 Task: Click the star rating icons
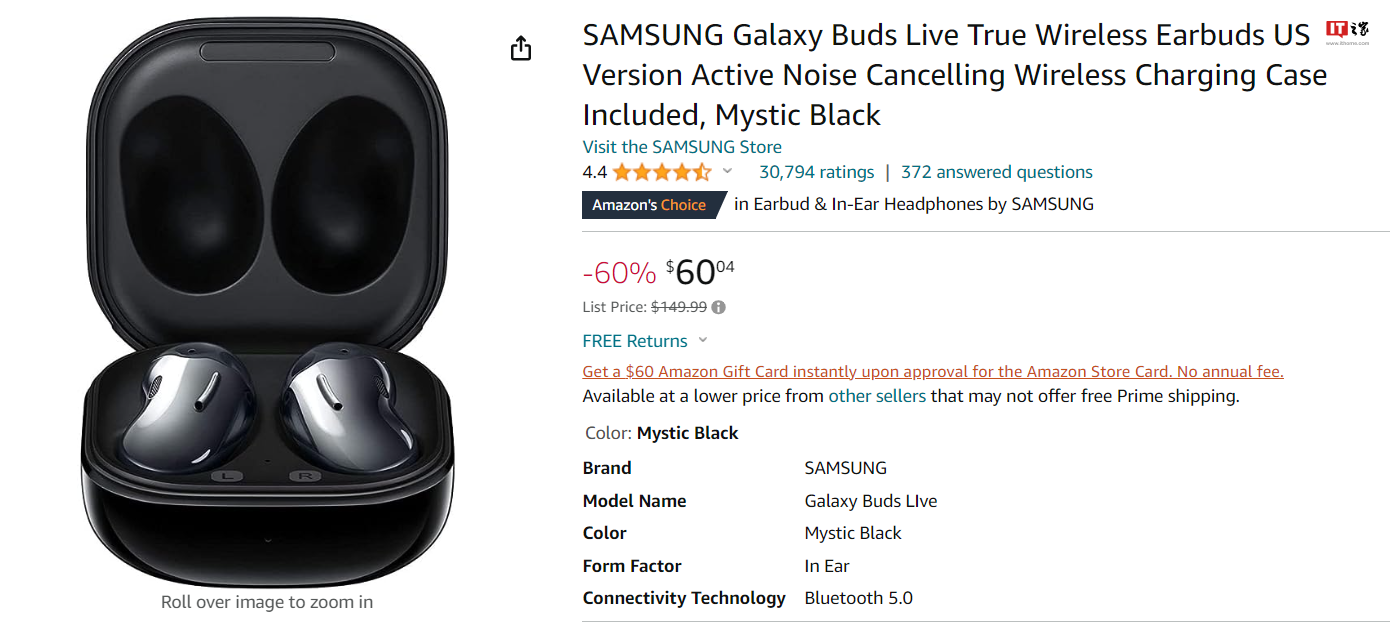click(662, 172)
